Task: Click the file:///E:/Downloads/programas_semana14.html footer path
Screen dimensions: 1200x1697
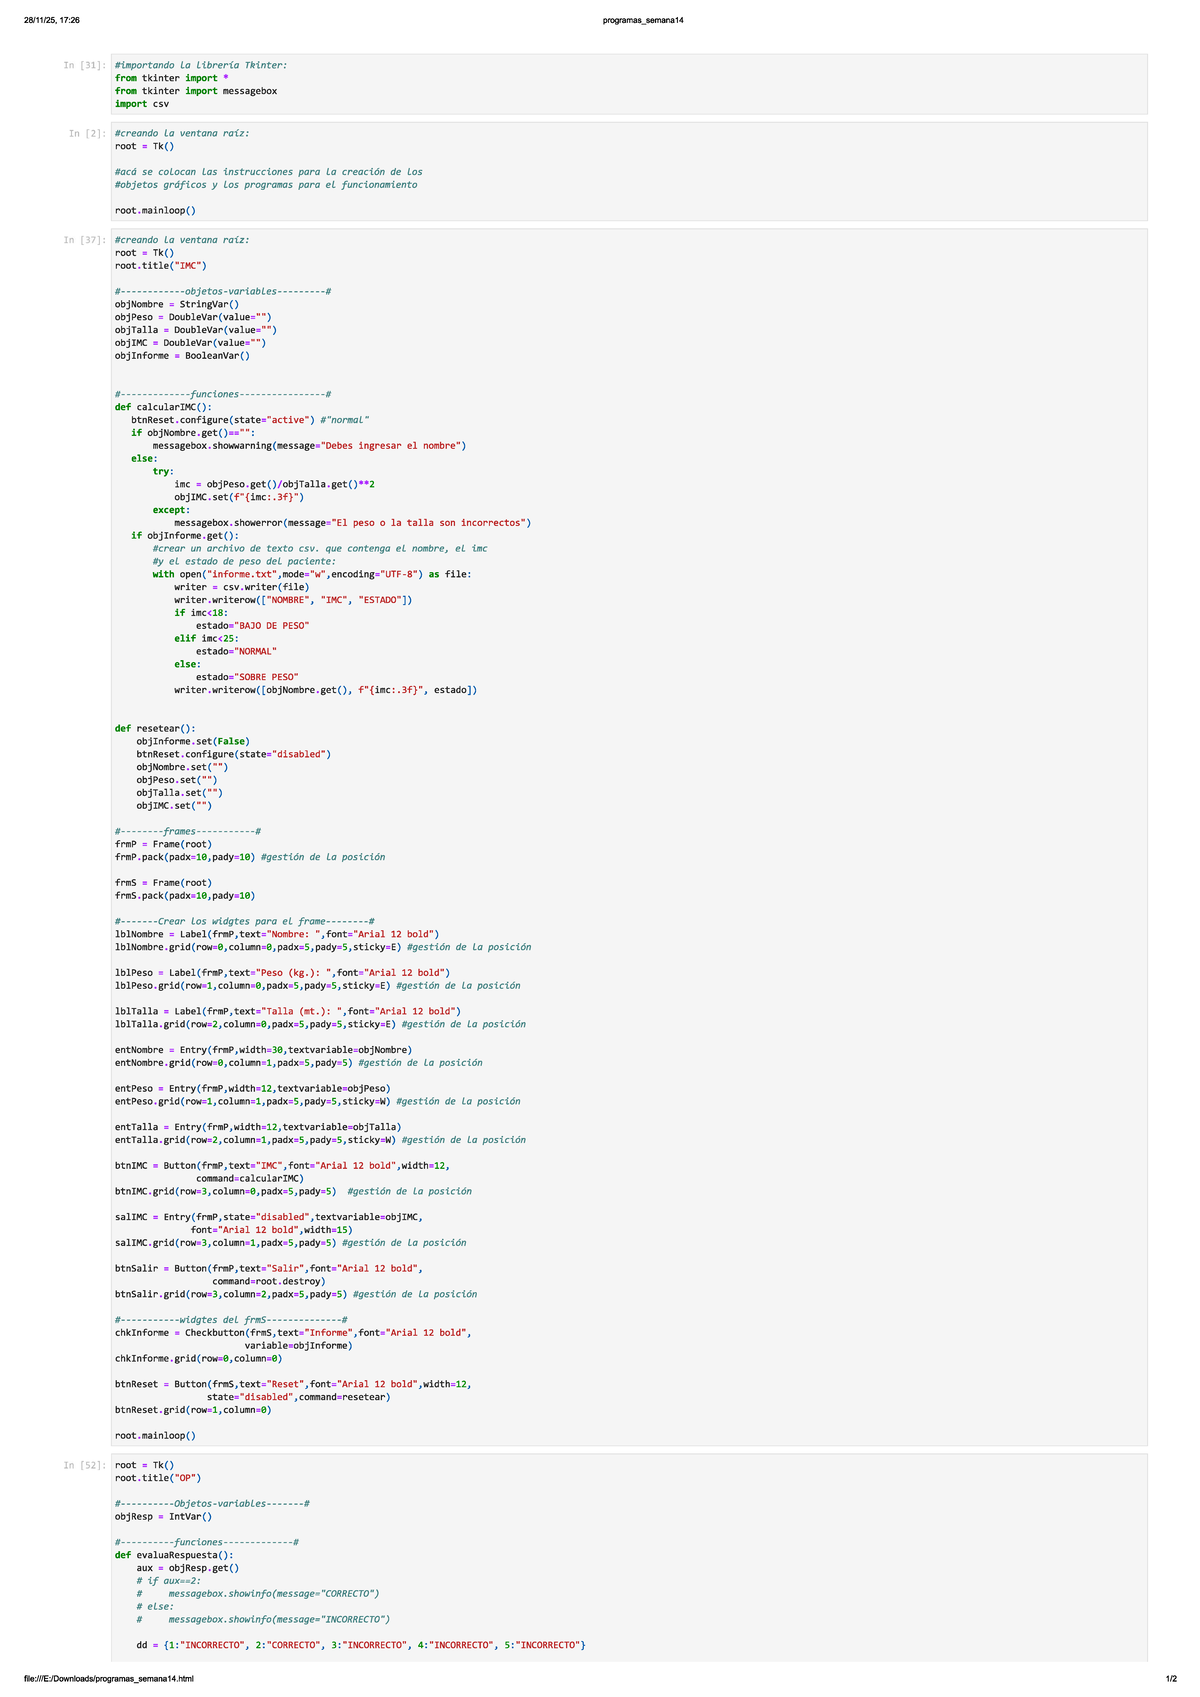Action: tap(109, 1679)
